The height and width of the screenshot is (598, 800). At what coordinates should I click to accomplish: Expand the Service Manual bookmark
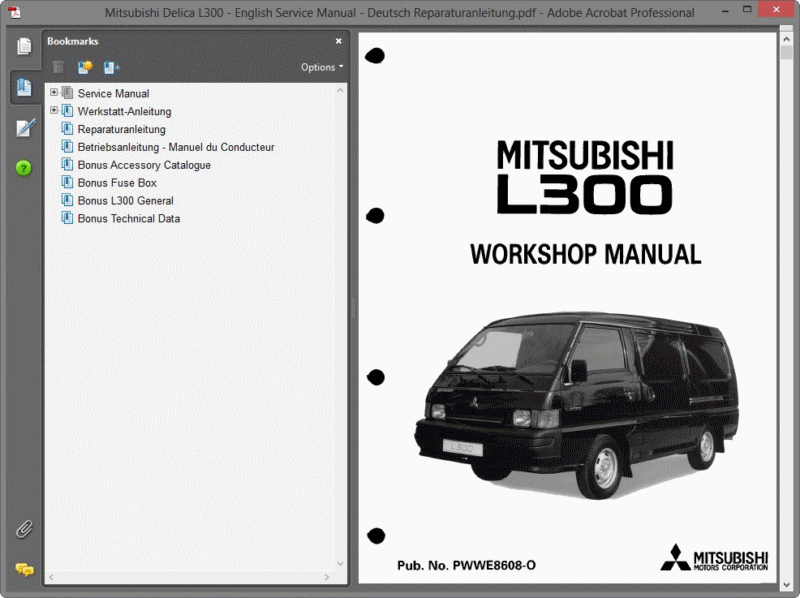coord(54,92)
